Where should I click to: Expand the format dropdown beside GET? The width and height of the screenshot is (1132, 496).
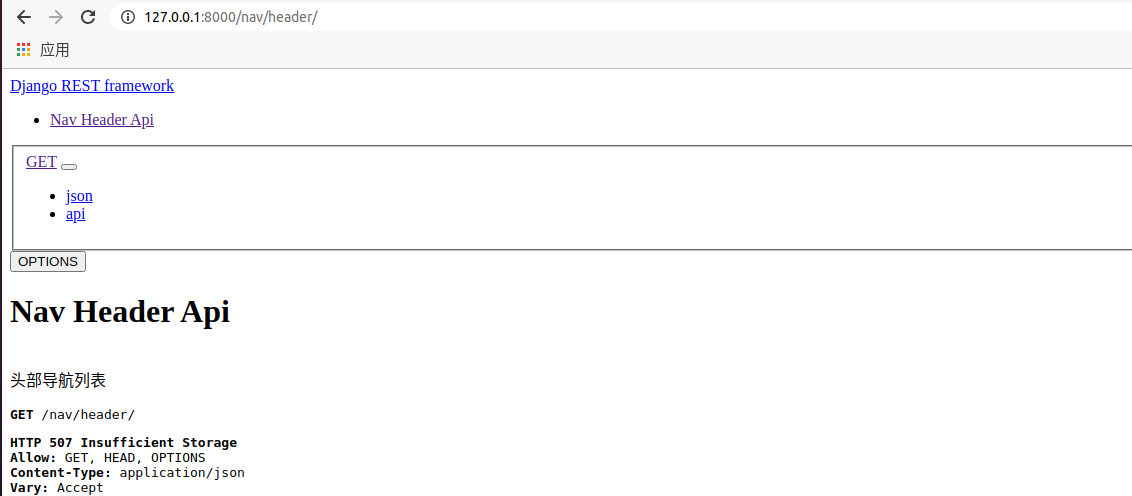(69, 167)
